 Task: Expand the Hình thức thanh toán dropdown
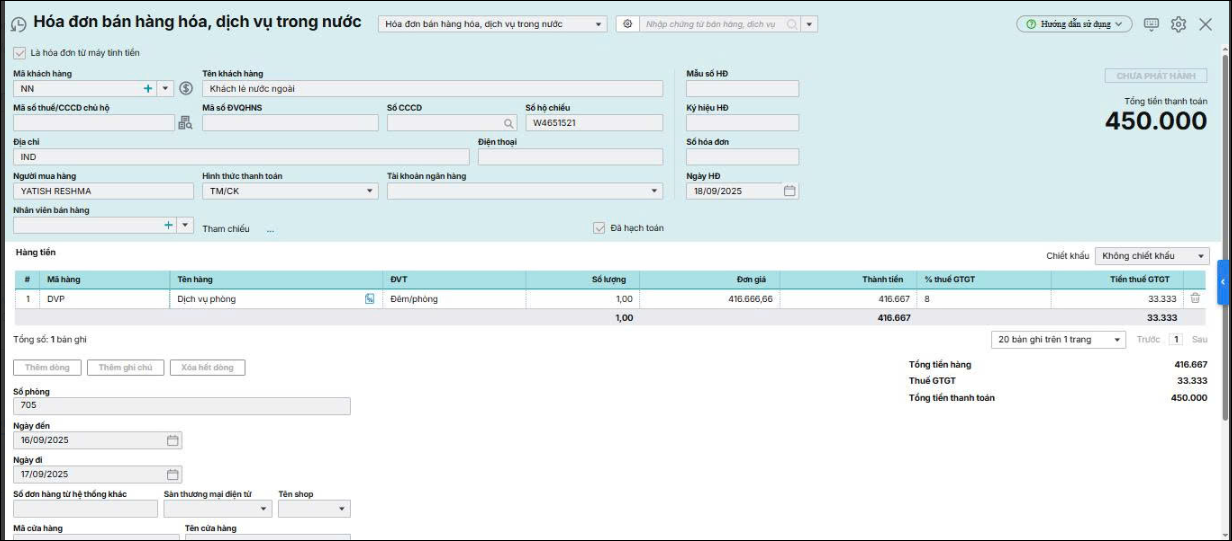point(371,191)
